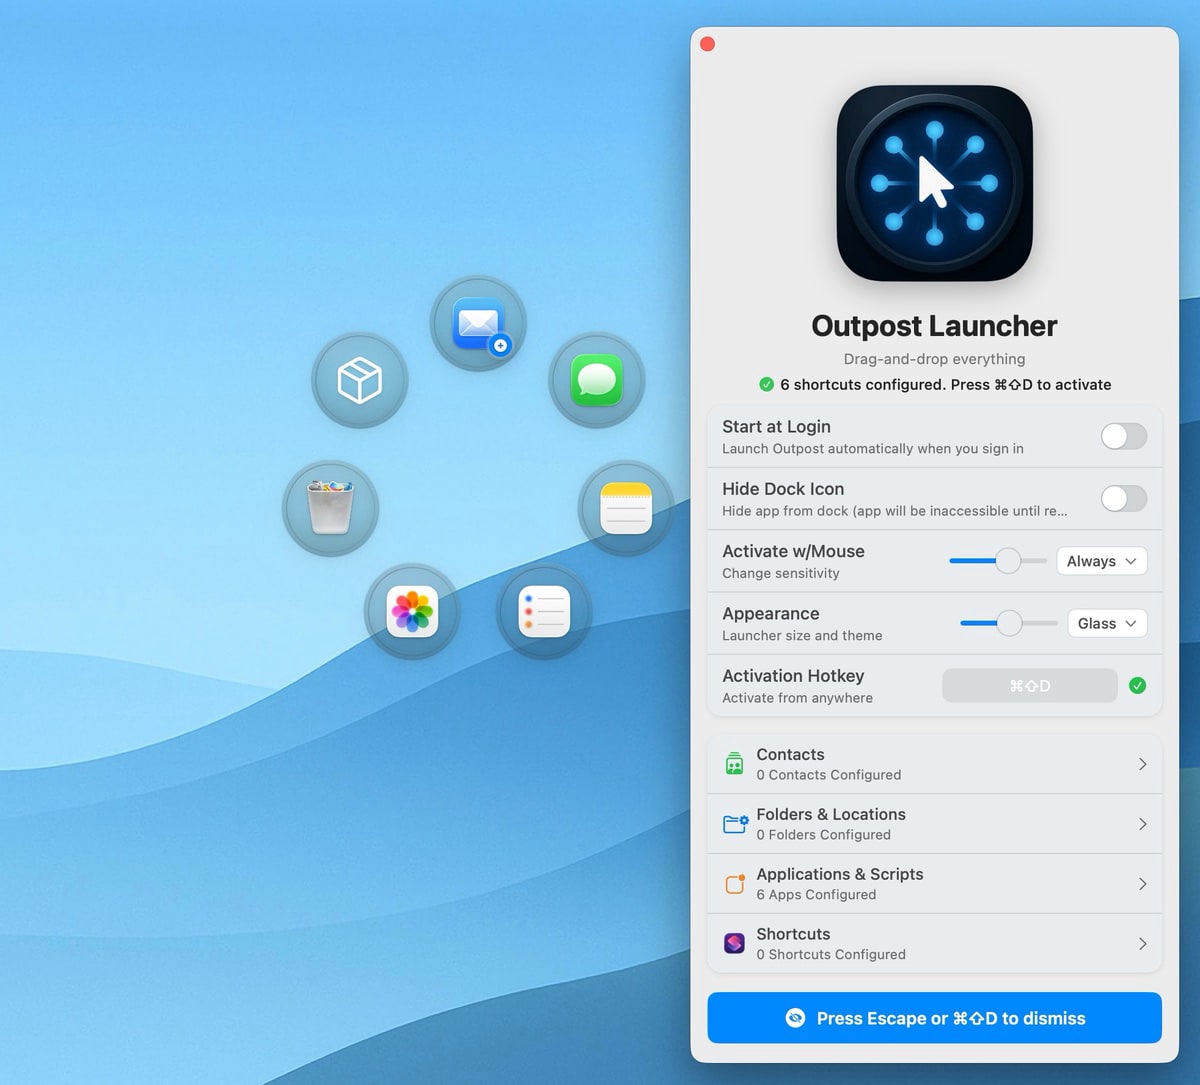The height and width of the screenshot is (1085, 1200).
Task: Open Folders & Locations settings
Action: click(x=934, y=824)
